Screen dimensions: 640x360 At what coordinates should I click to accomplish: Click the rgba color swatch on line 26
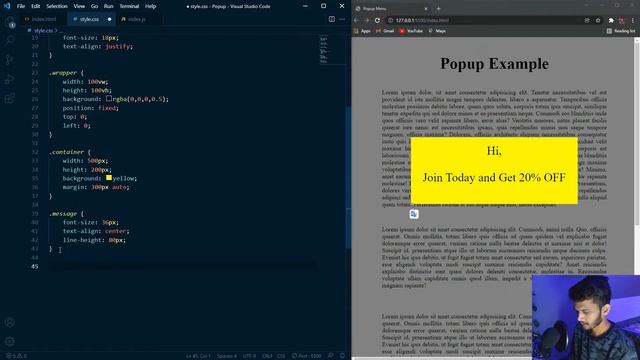[x=109, y=98]
